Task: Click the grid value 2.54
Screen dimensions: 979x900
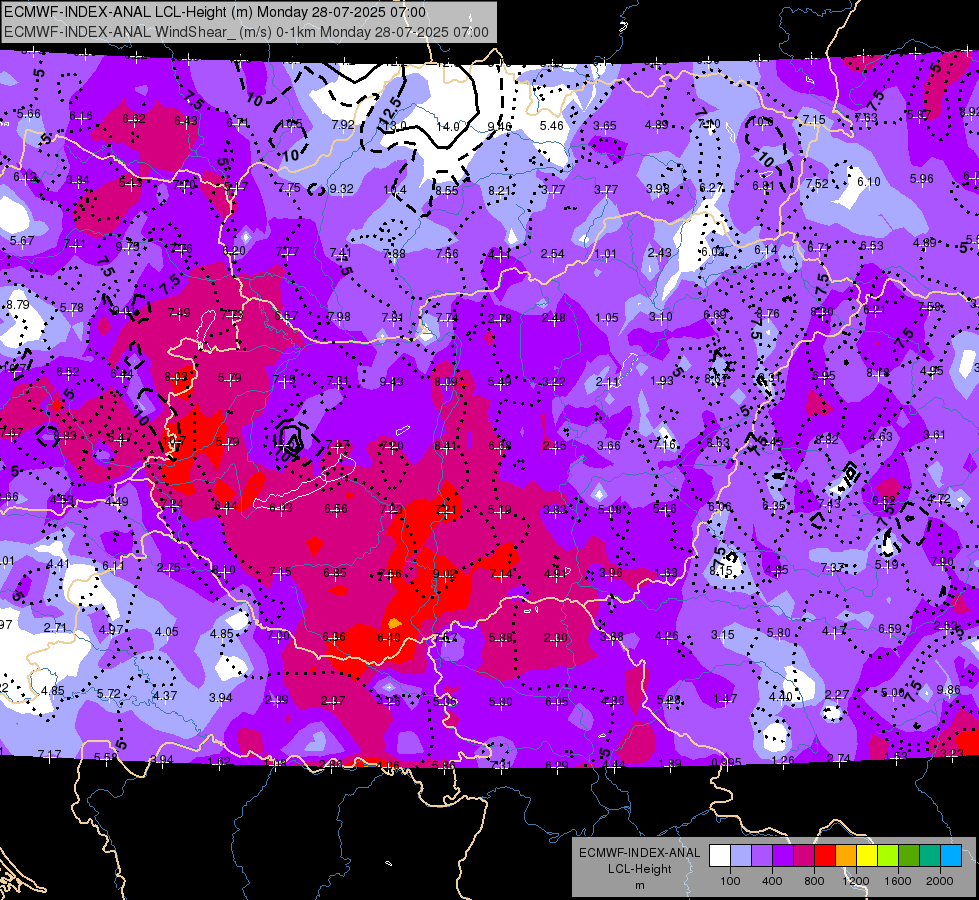Action: tap(553, 254)
